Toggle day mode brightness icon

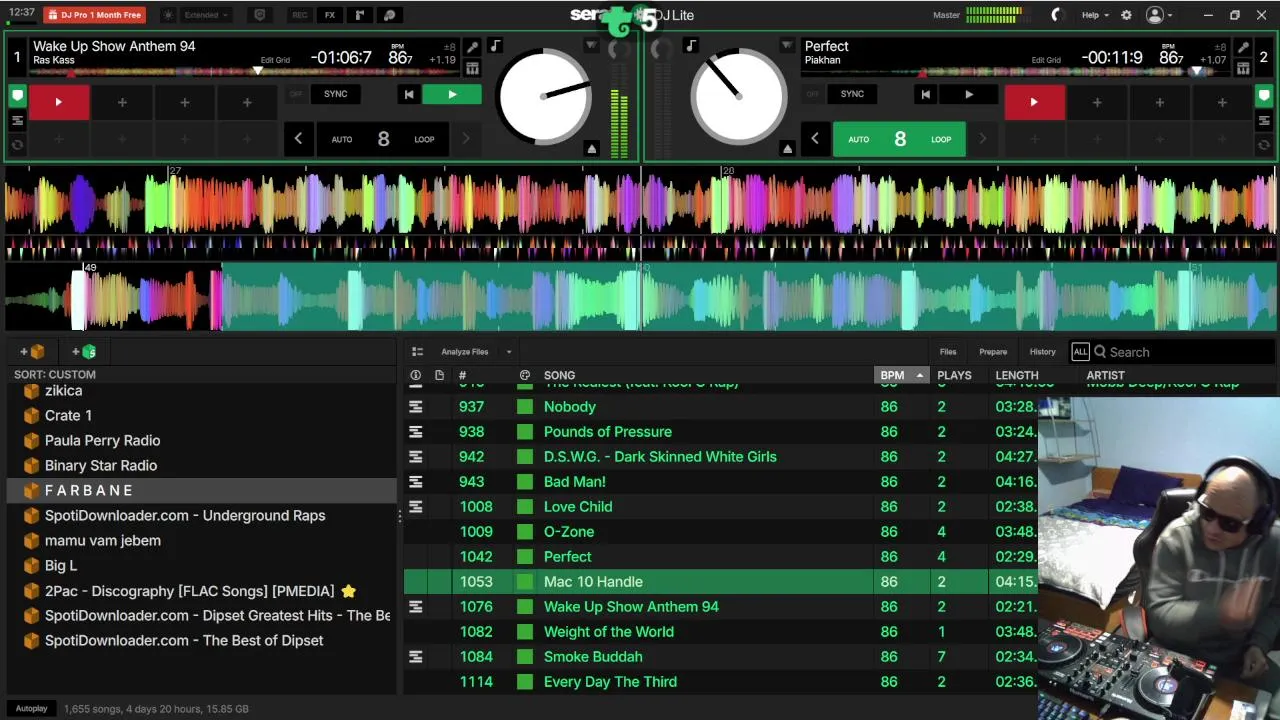[x=167, y=15]
